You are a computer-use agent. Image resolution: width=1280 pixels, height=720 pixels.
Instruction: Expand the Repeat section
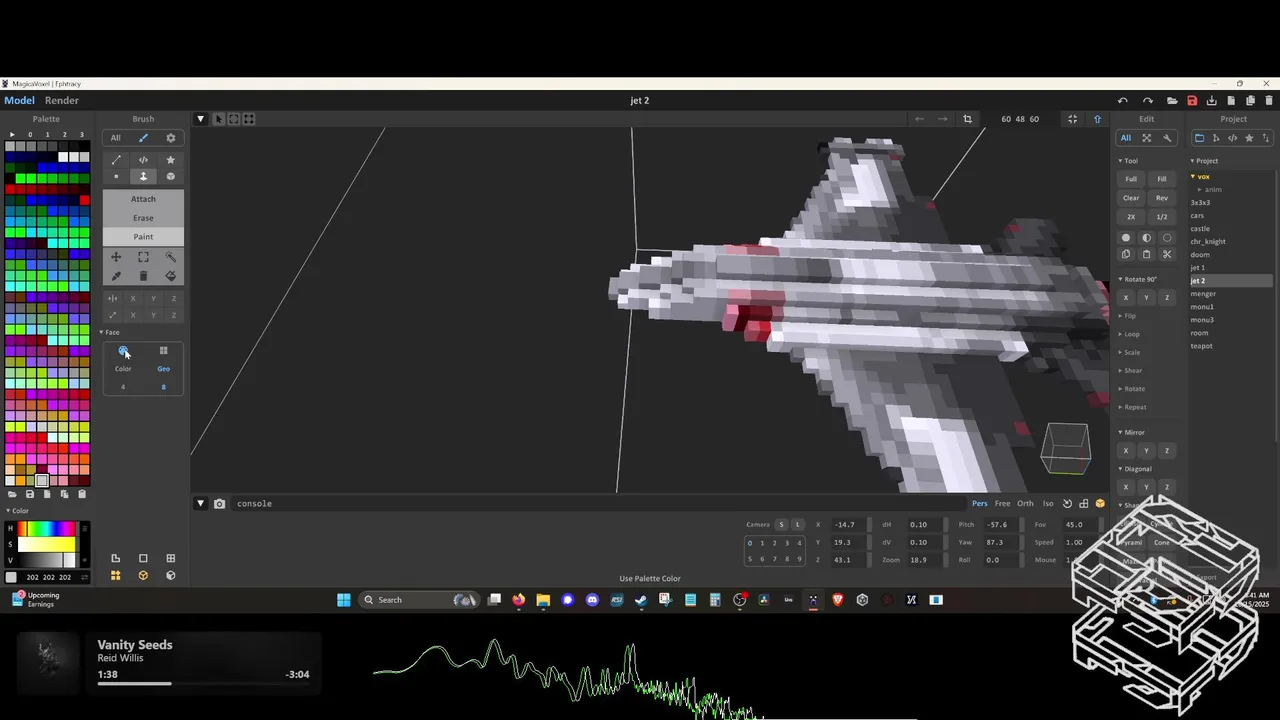[1132, 407]
